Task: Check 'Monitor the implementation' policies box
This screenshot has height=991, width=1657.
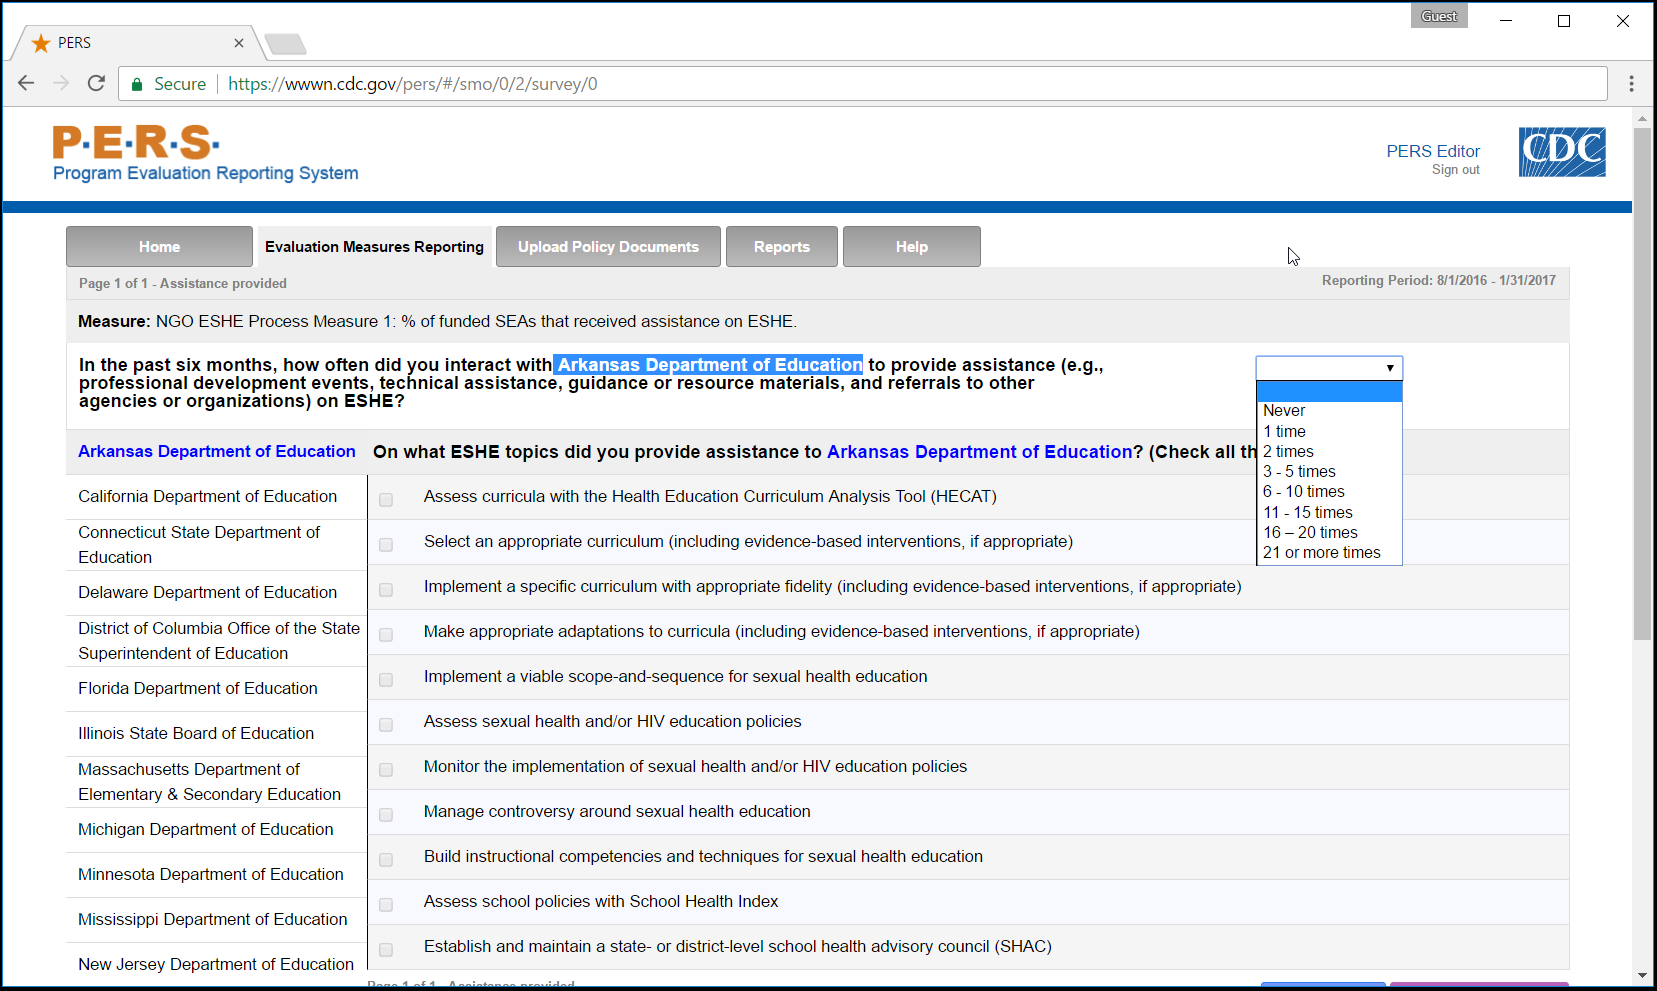Action: (x=386, y=769)
